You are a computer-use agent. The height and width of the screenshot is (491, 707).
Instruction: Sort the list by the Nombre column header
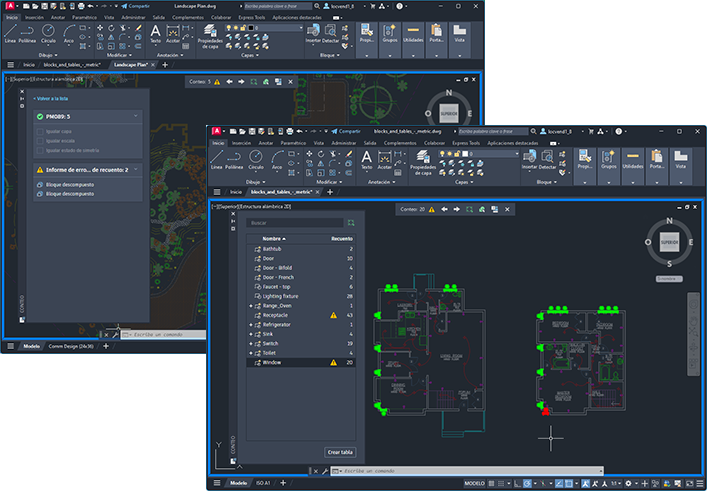[x=274, y=239]
